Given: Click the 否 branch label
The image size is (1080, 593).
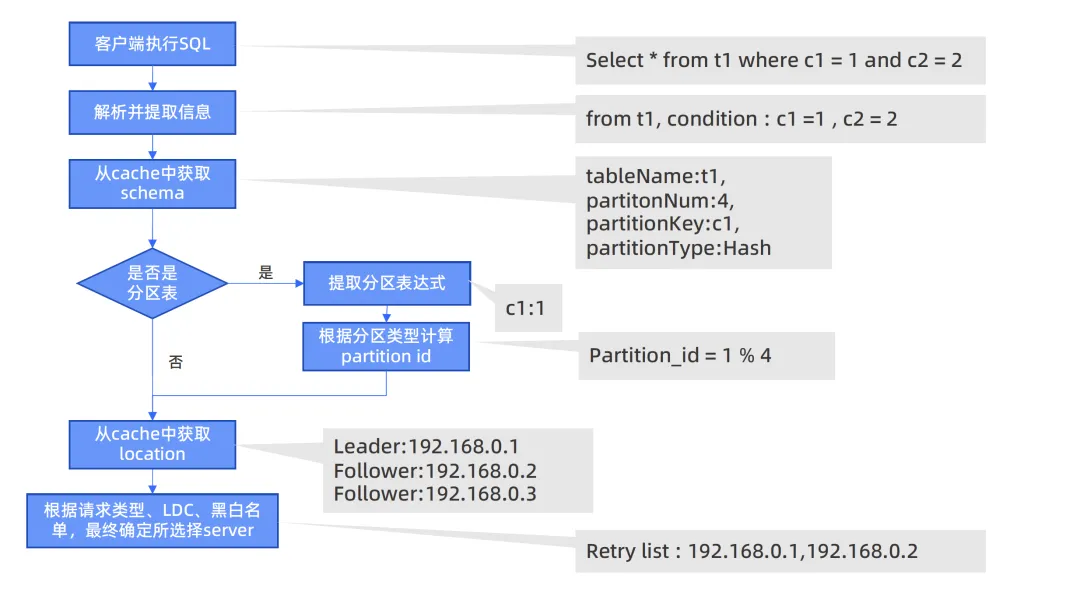Looking at the screenshot, I should [176, 363].
